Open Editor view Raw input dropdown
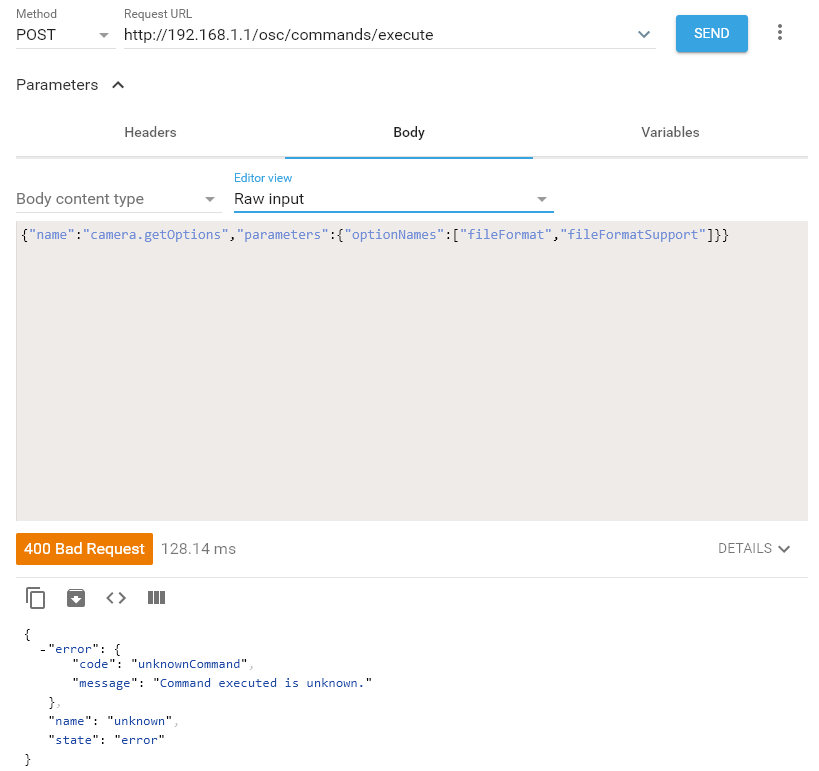819x771 pixels. (392, 199)
